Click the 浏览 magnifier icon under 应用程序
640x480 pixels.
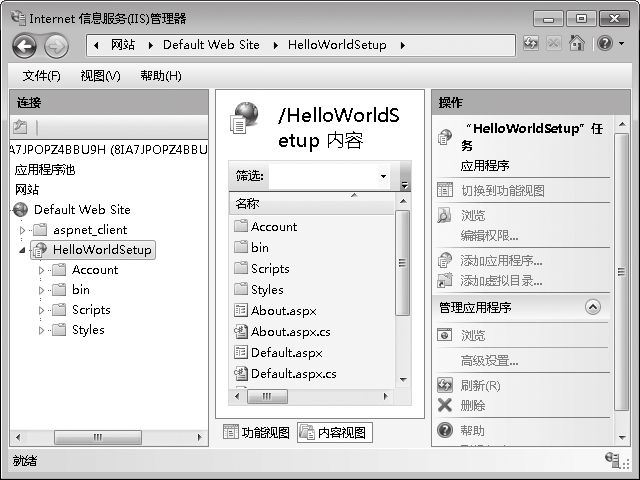[444, 215]
